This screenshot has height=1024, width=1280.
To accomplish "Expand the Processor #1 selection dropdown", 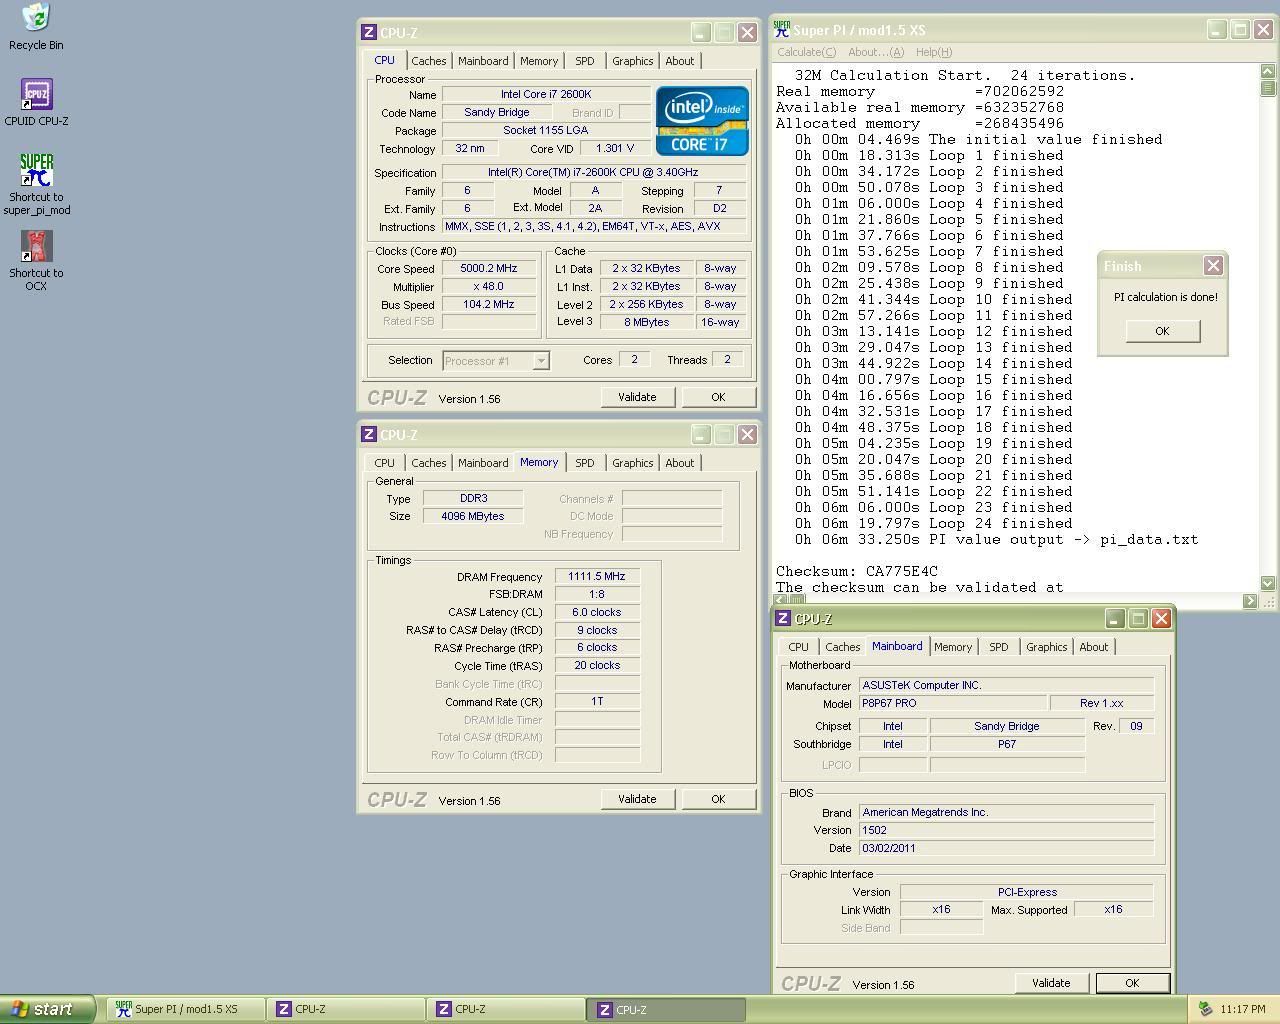I will coord(540,361).
